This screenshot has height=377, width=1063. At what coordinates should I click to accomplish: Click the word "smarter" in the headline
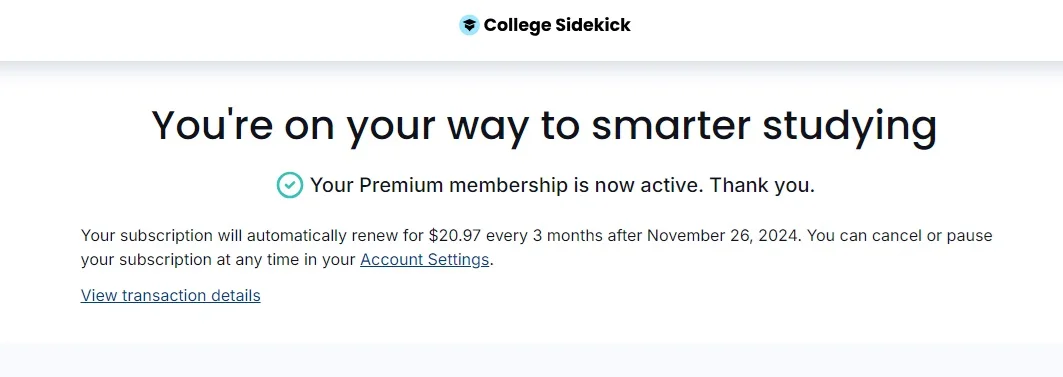click(670, 126)
